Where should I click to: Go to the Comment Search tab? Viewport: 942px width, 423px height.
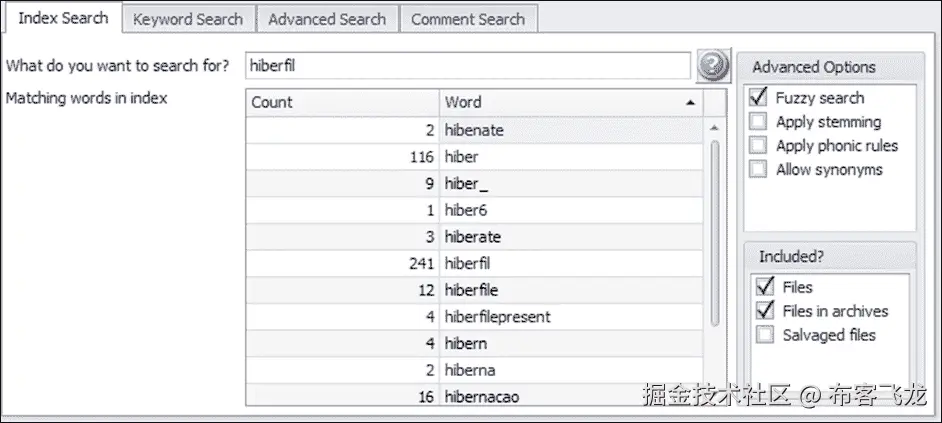point(467,19)
